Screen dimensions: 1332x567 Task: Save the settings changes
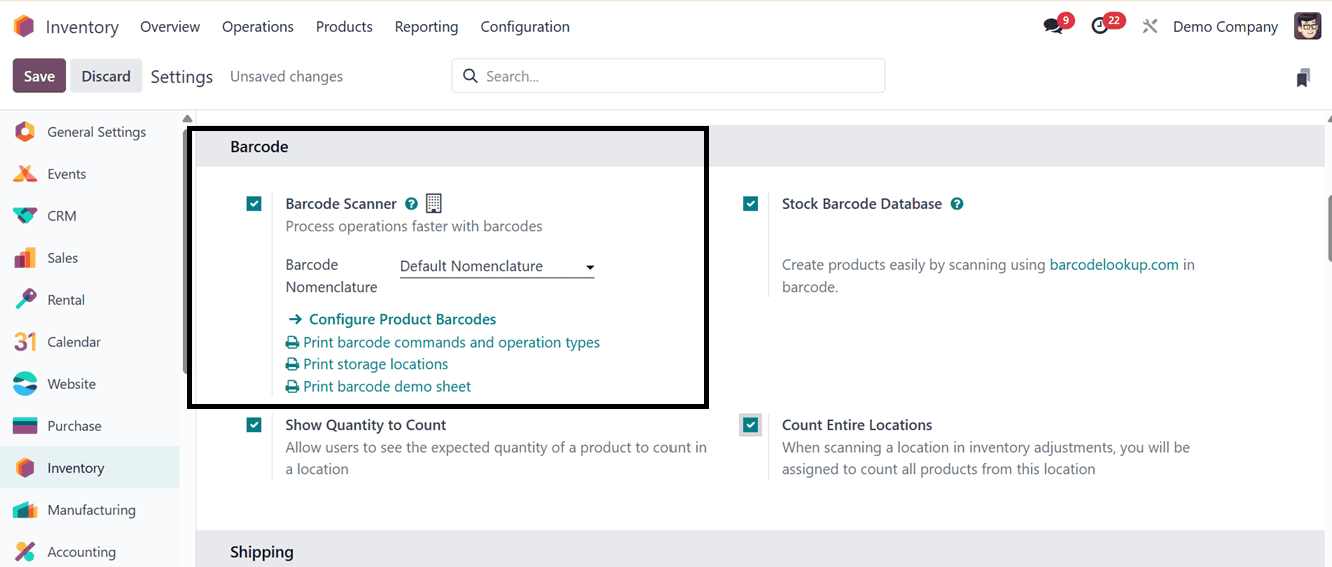tap(39, 76)
